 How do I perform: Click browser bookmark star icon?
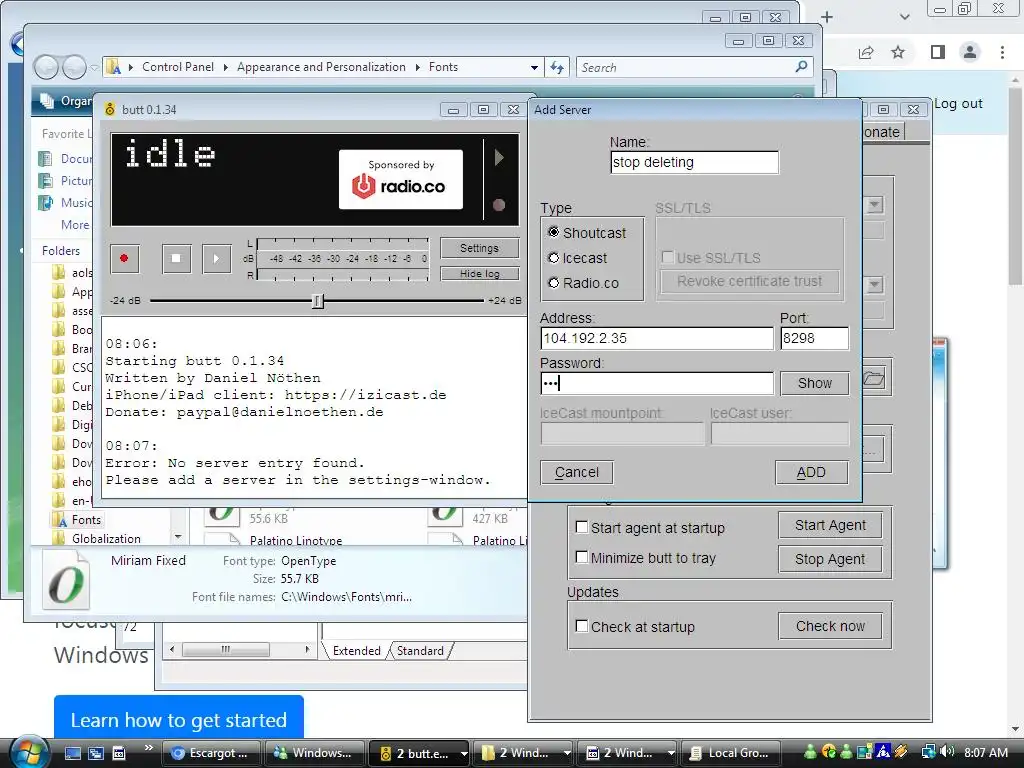coord(898,52)
